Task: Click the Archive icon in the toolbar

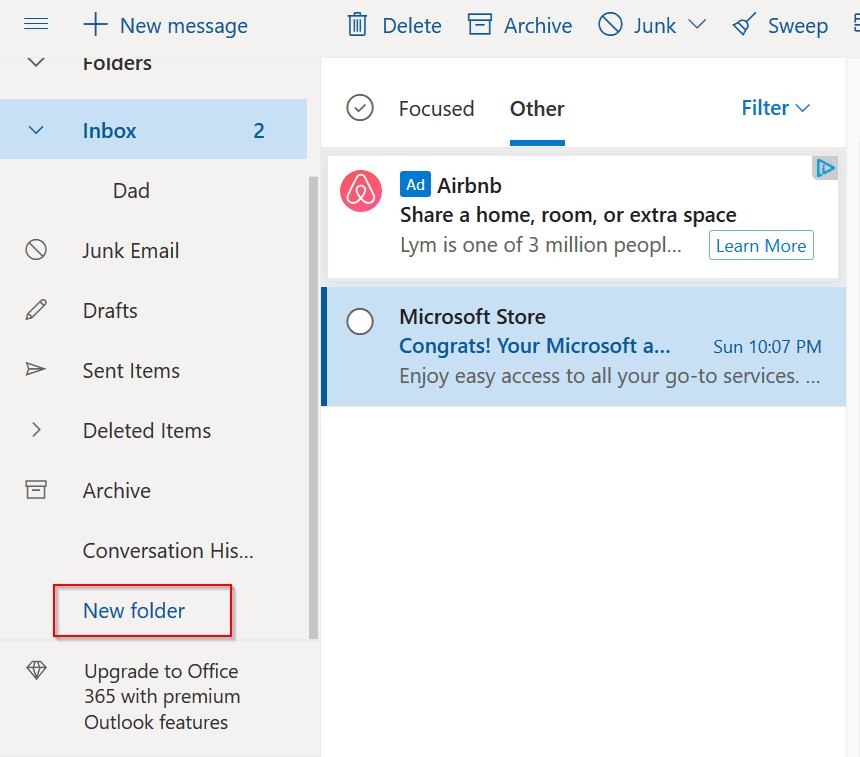Action: point(481,24)
